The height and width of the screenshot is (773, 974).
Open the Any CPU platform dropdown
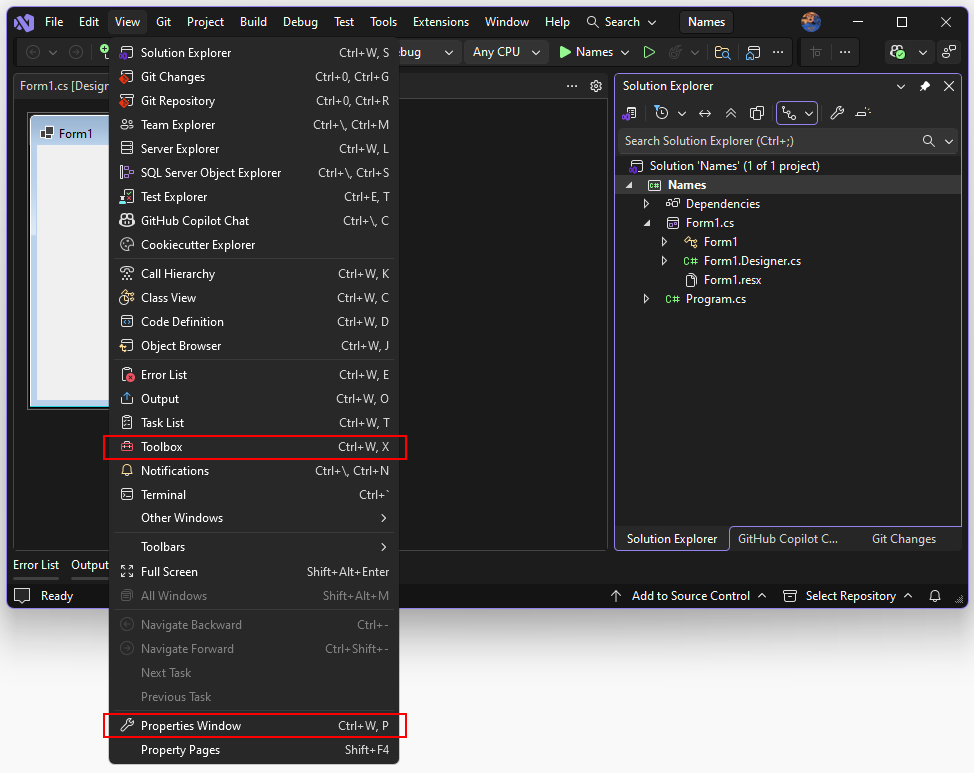(505, 51)
